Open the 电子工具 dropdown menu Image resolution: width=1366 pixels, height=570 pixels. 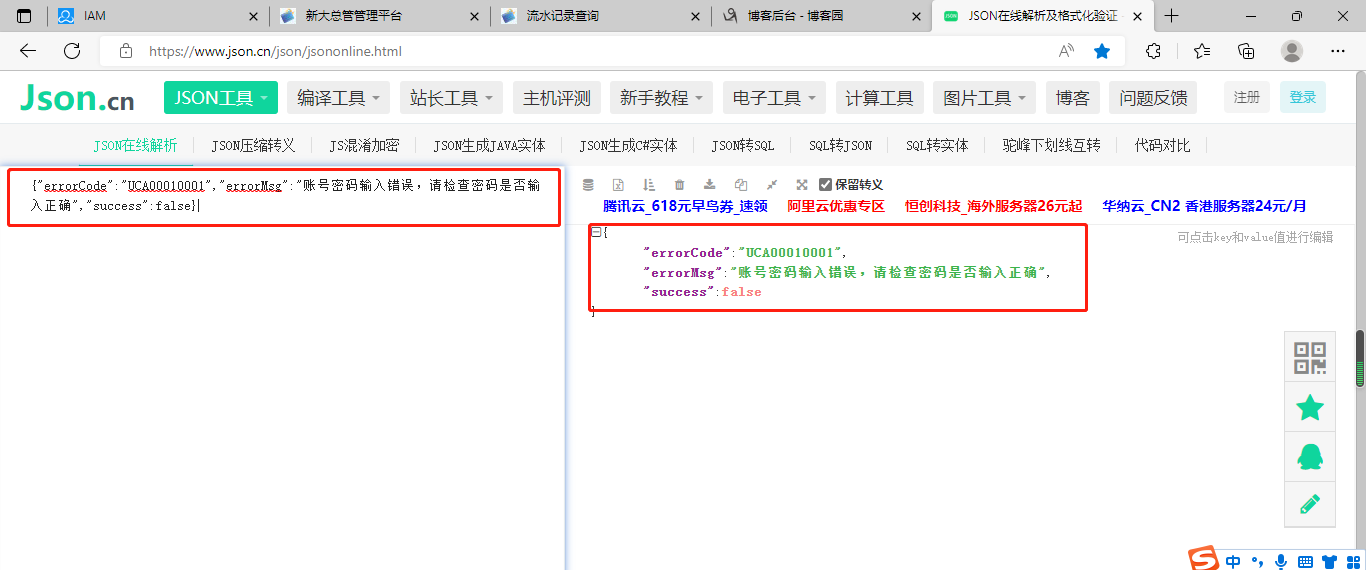[774, 98]
